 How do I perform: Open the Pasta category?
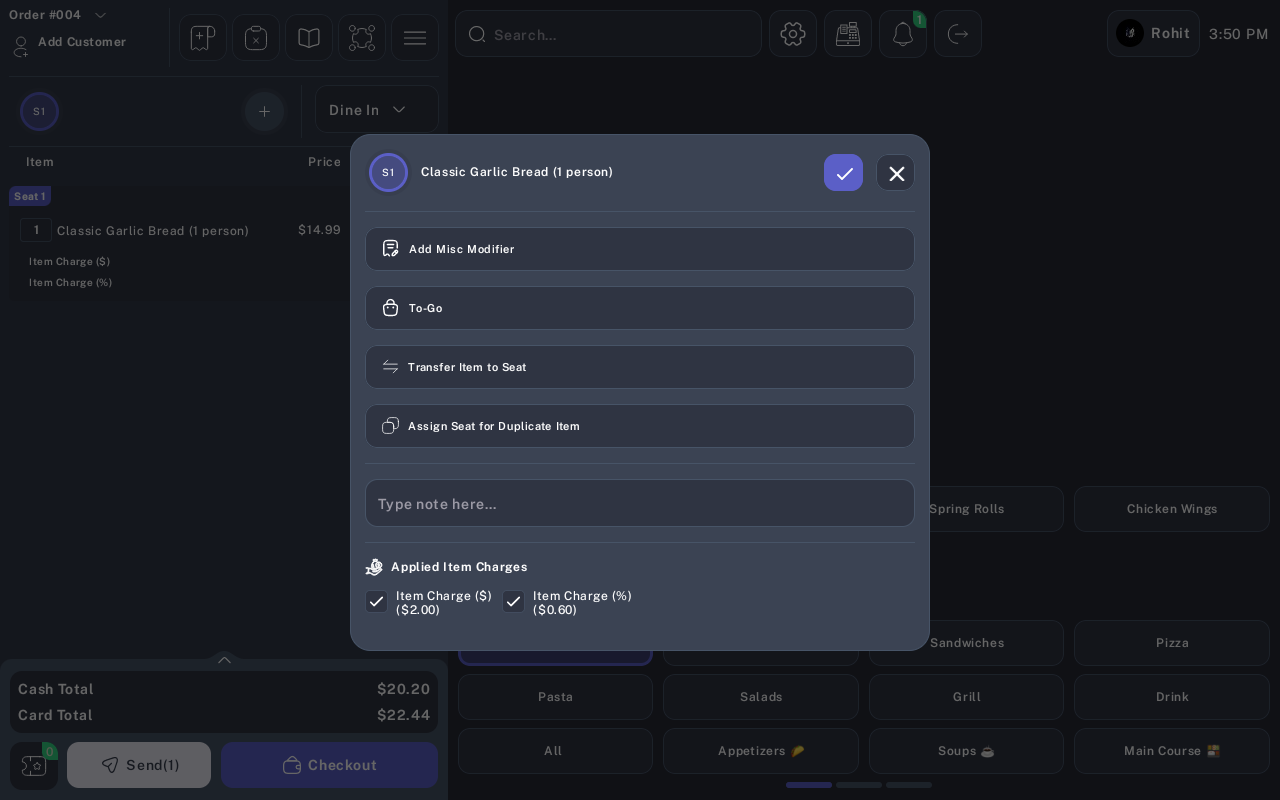[555, 697]
